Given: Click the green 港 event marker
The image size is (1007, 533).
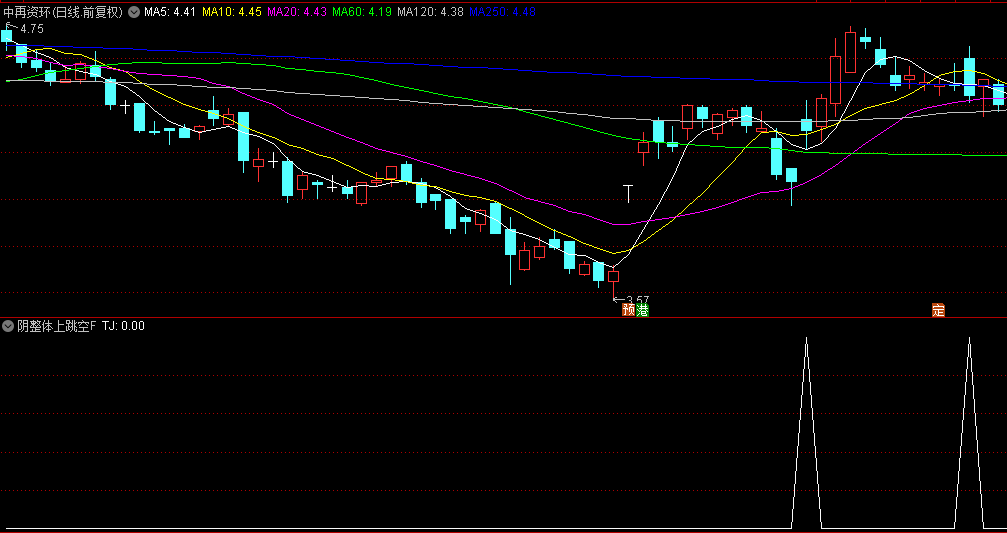Looking at the screenshot, I should coord(642,310).
